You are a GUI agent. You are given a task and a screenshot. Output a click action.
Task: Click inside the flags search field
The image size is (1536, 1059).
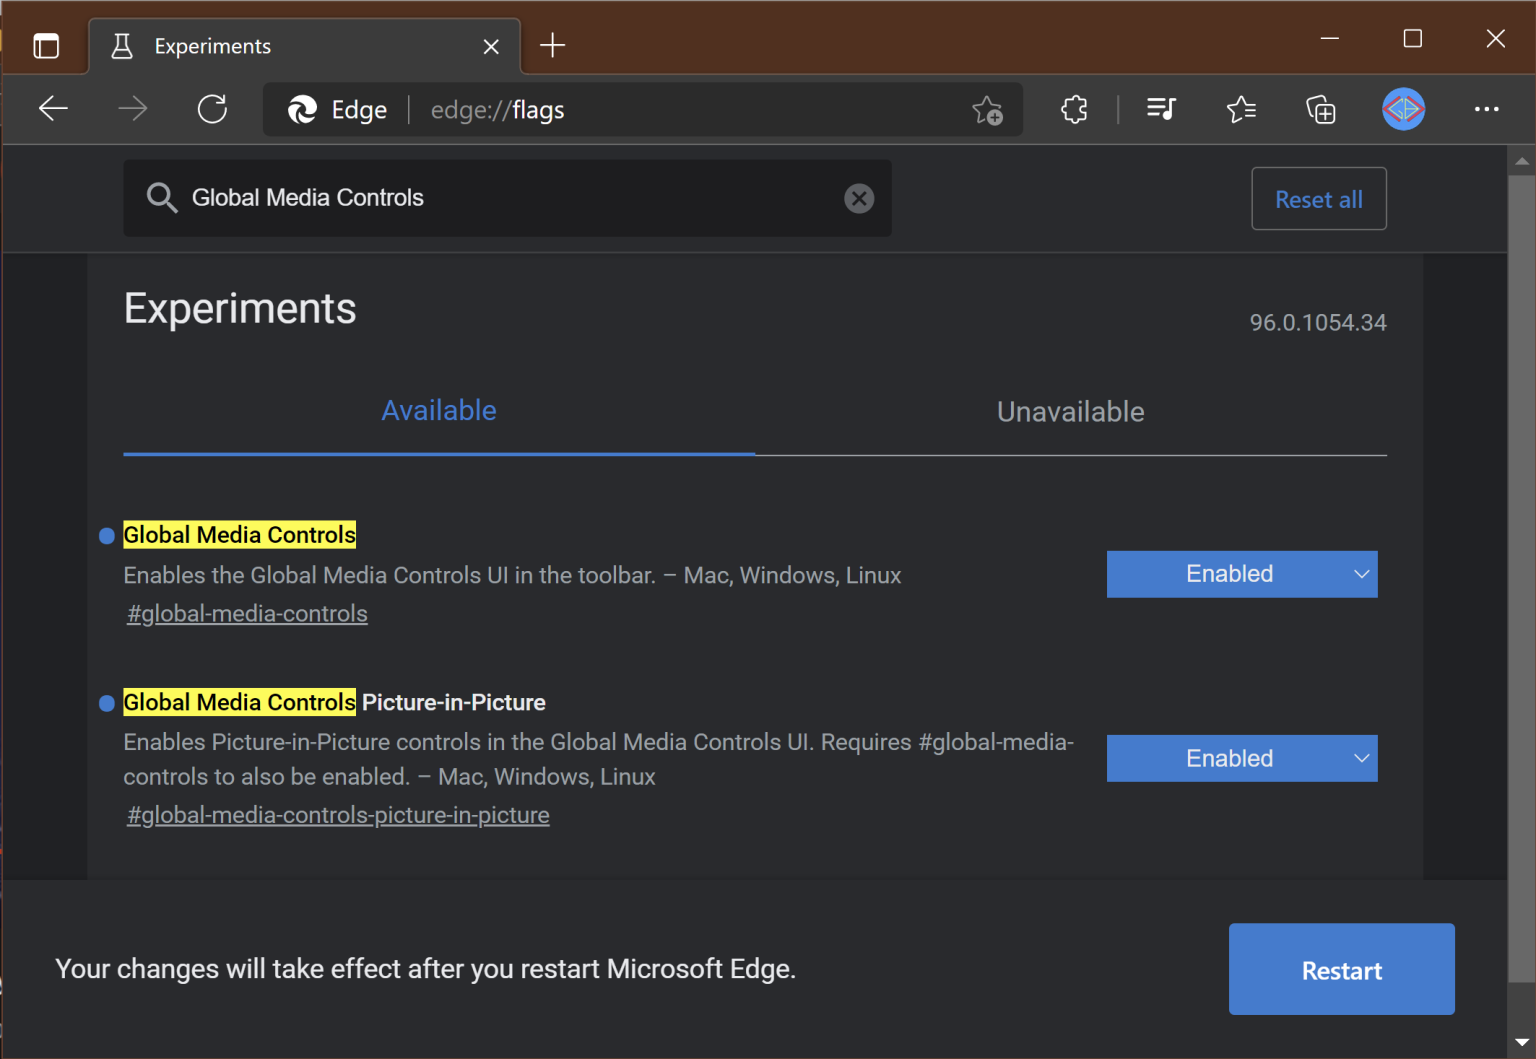500,198
